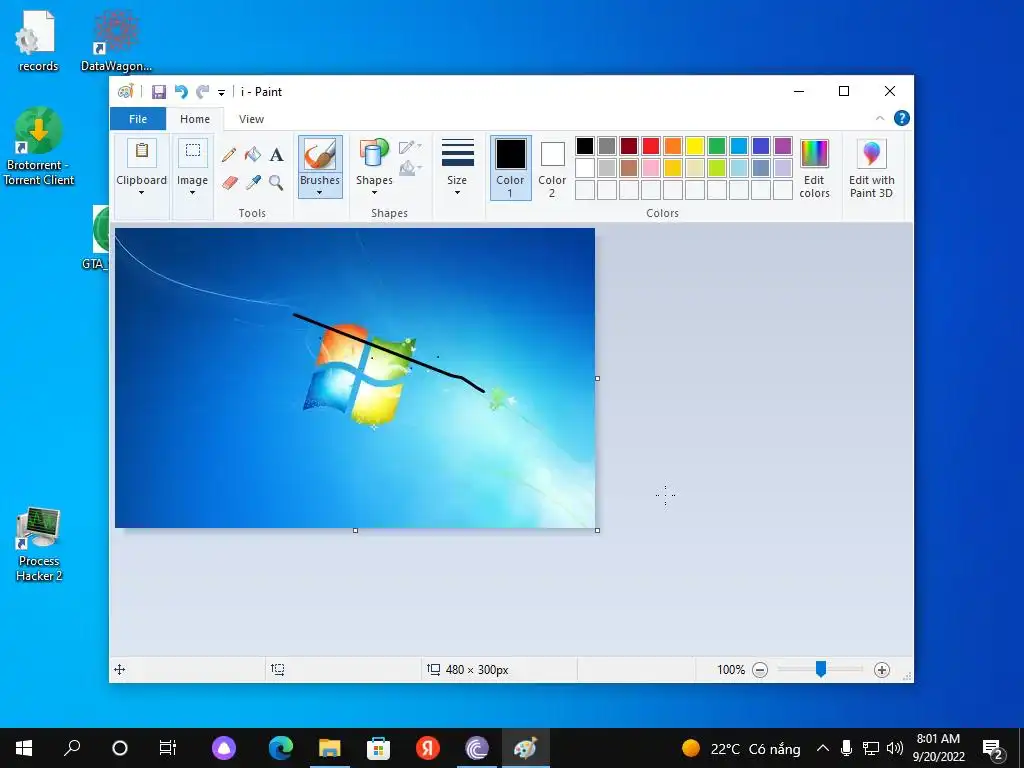Open Microsoft Store from taskbar
Viewport: 1024px width, 768px height.
coord(379,748)
